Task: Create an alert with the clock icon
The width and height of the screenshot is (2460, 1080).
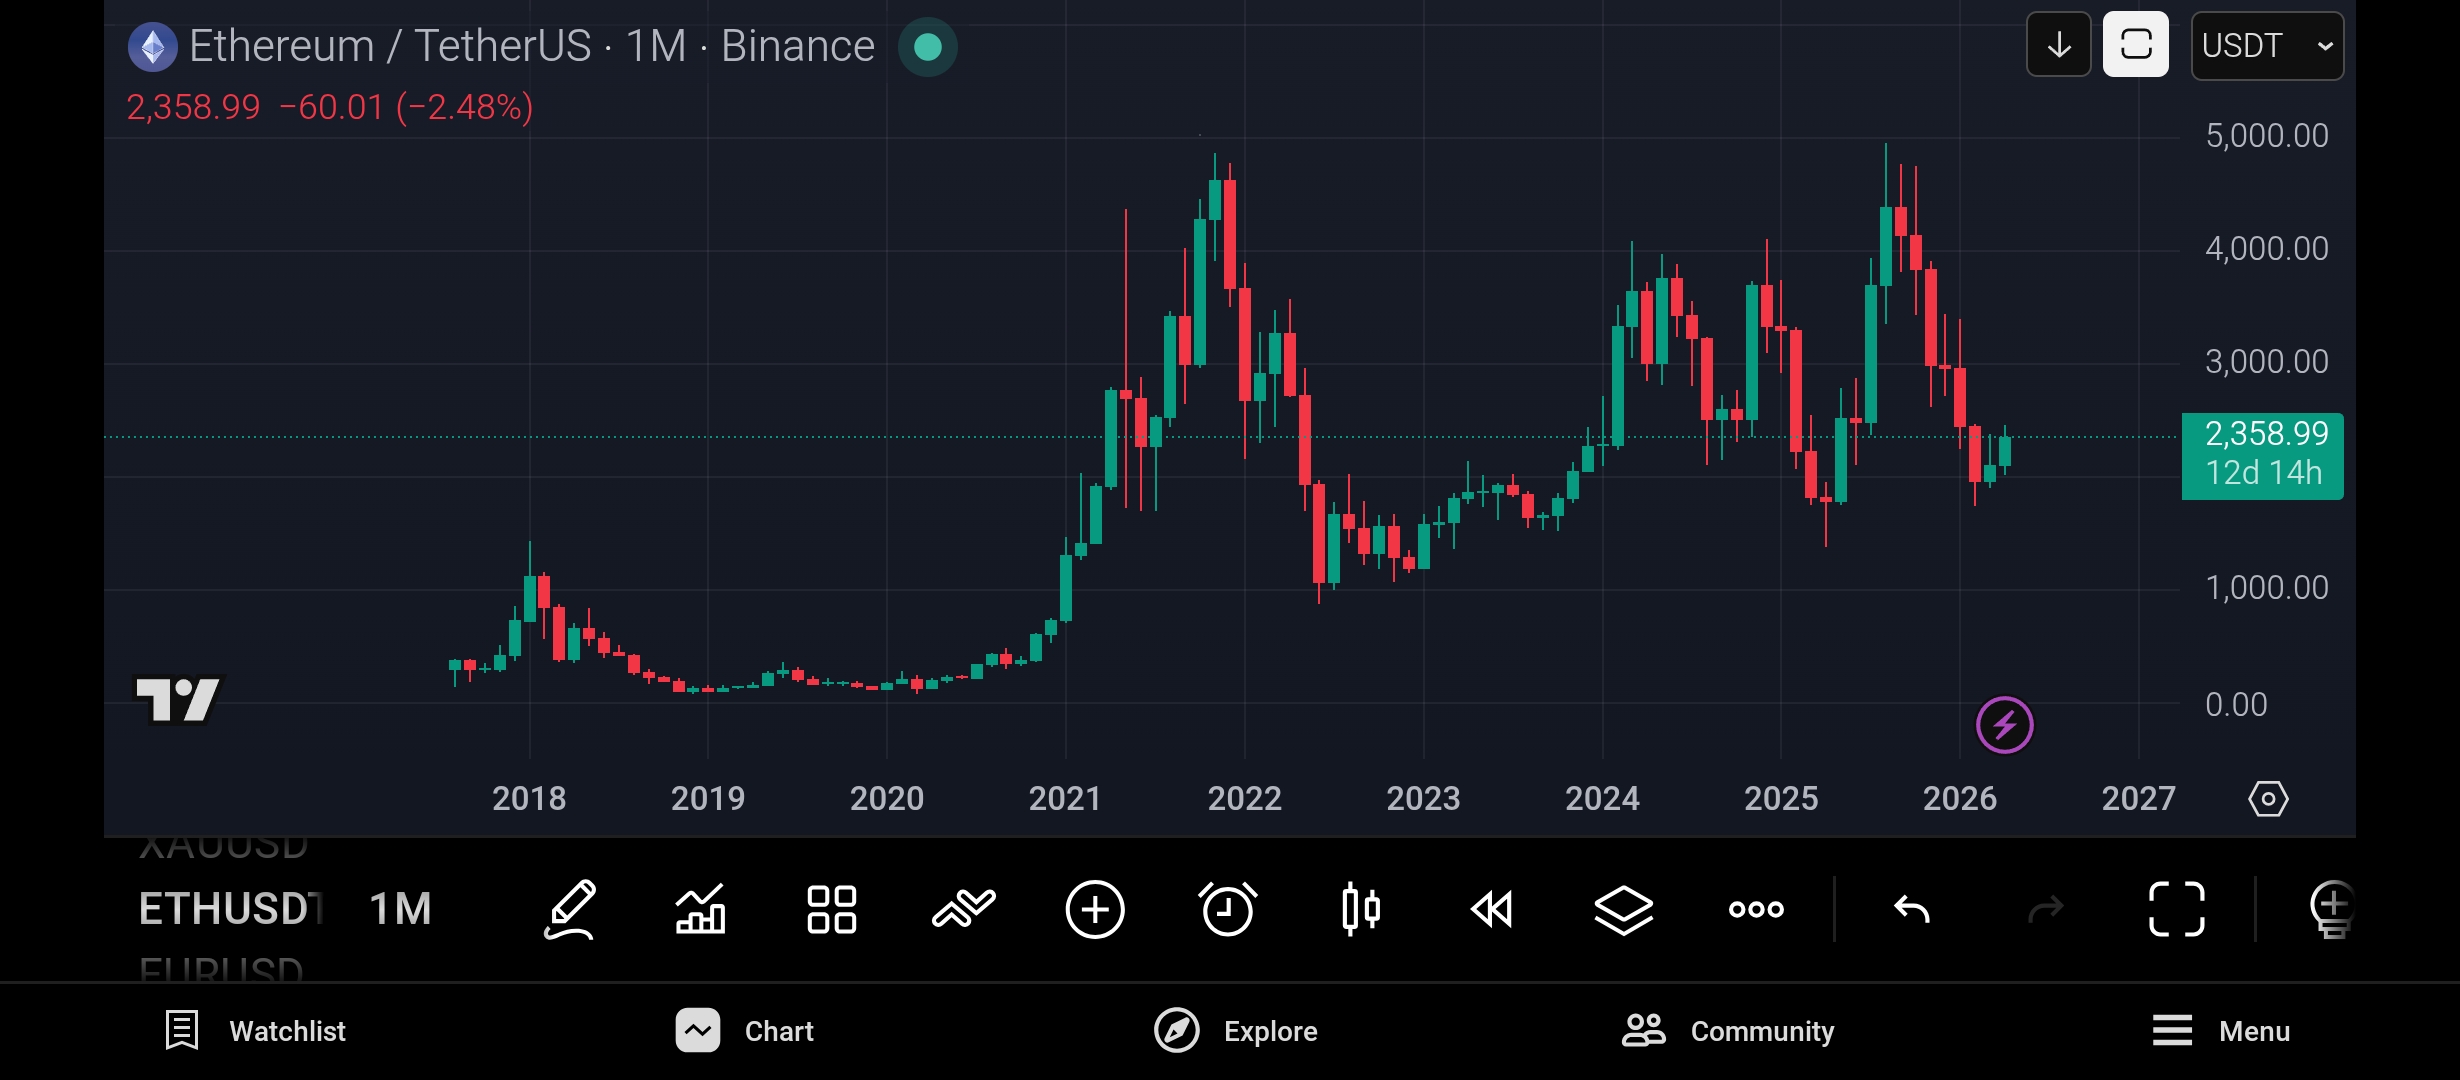Action: click(x=1227, y=909)
